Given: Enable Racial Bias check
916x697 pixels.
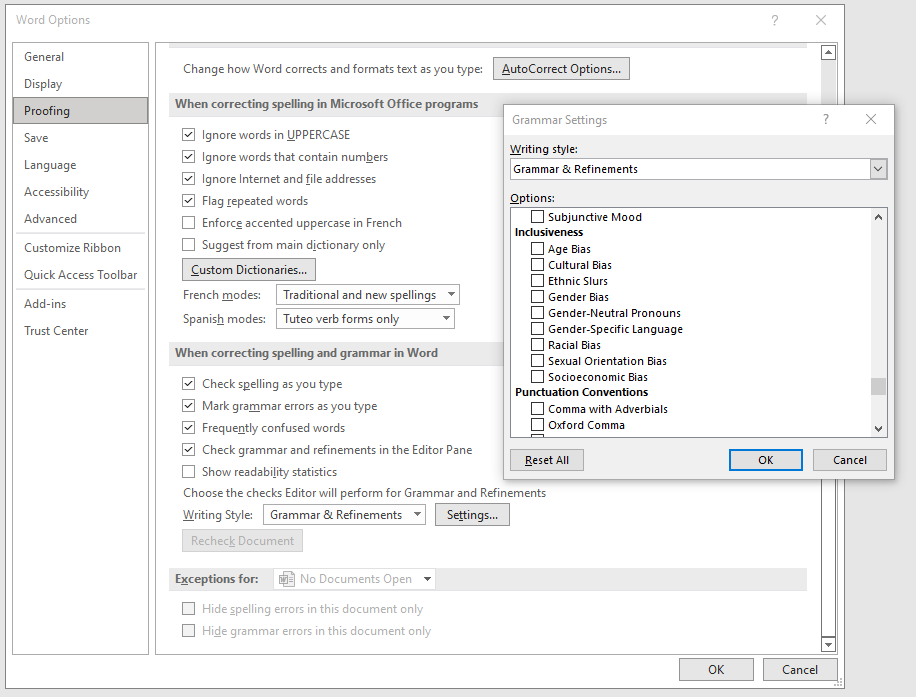Looking at the screenshot, I should [537, 345].
